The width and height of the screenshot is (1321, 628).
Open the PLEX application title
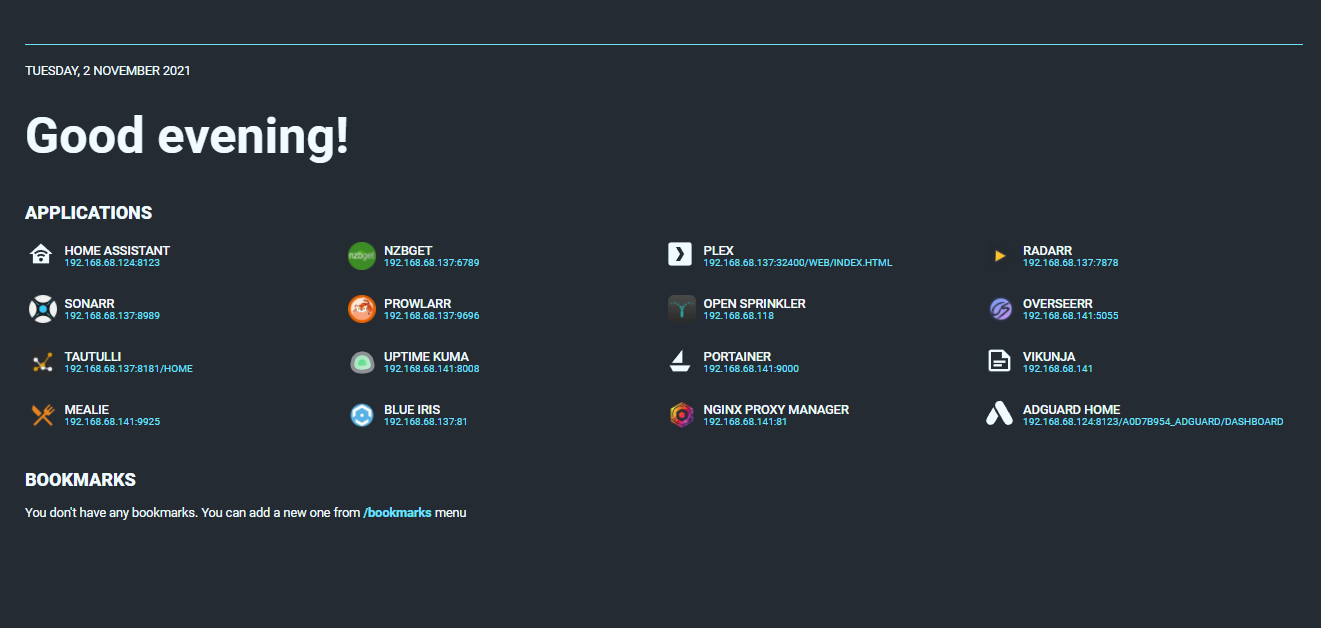[x=718, y=251]
